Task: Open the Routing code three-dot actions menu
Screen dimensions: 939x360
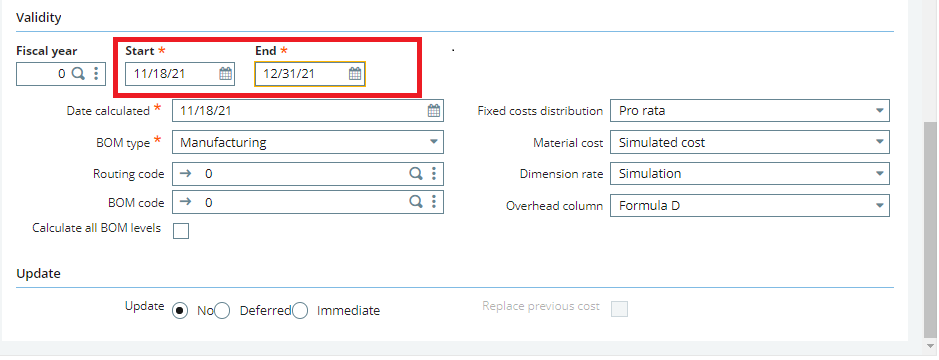Action: 434,174
